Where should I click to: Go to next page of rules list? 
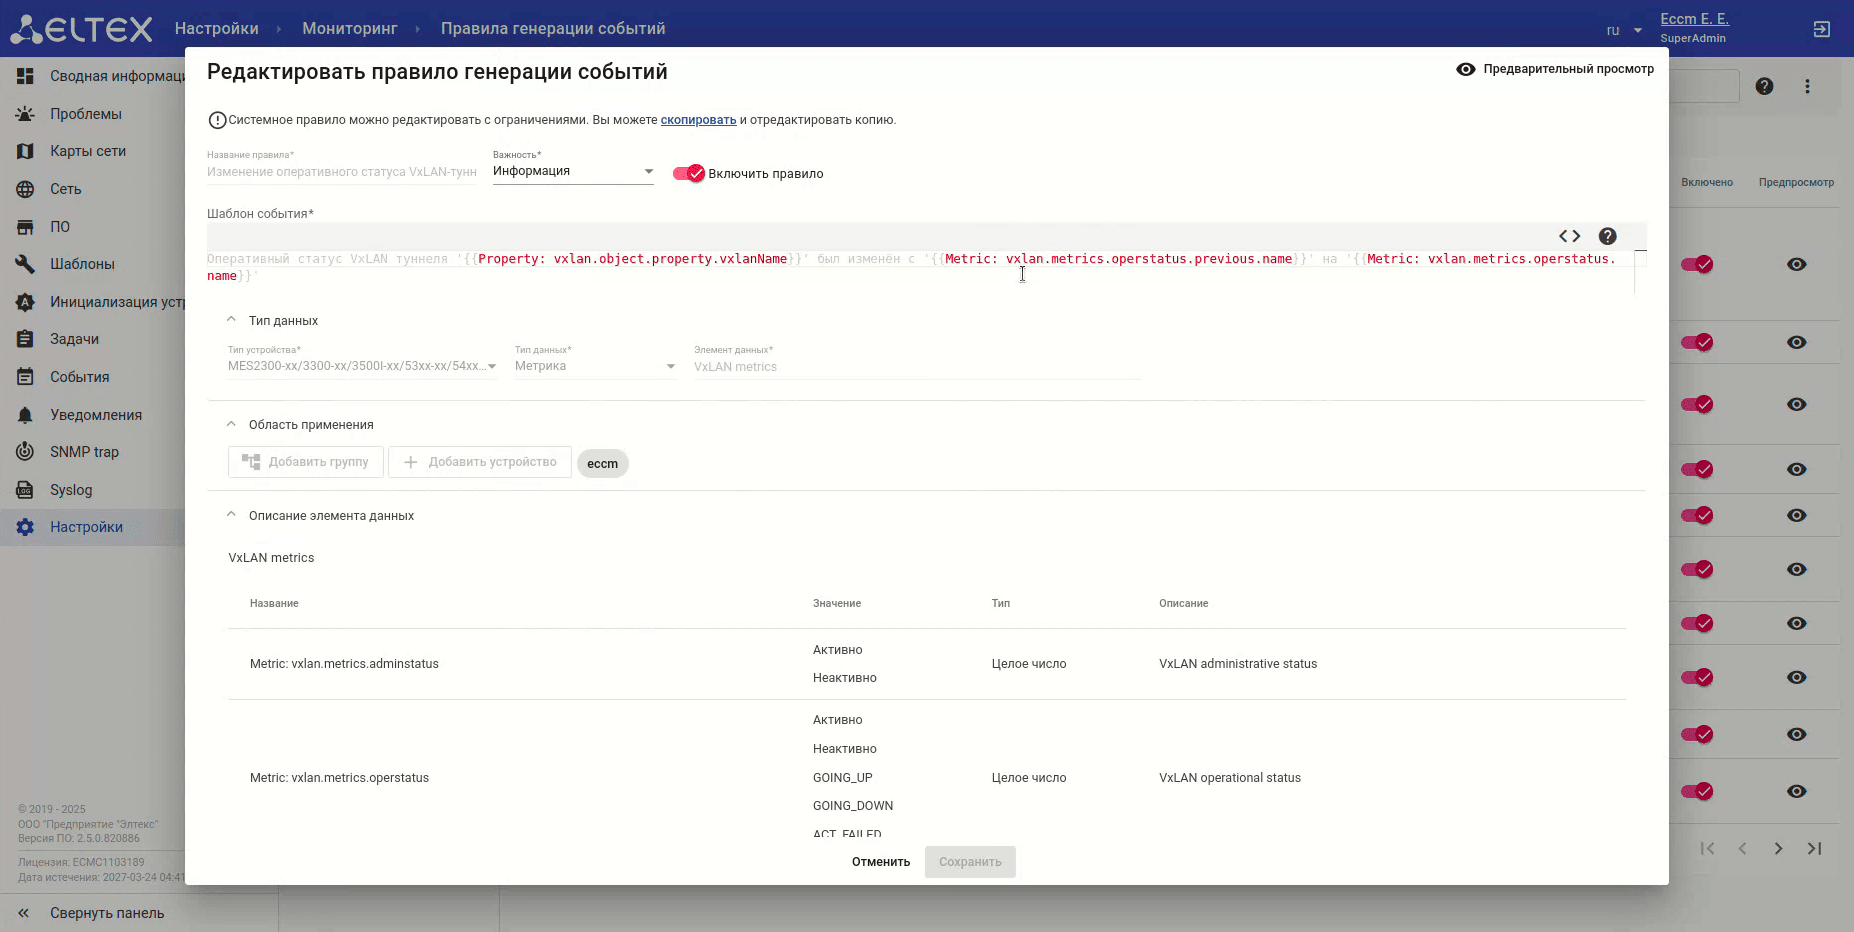point(1777,849)
